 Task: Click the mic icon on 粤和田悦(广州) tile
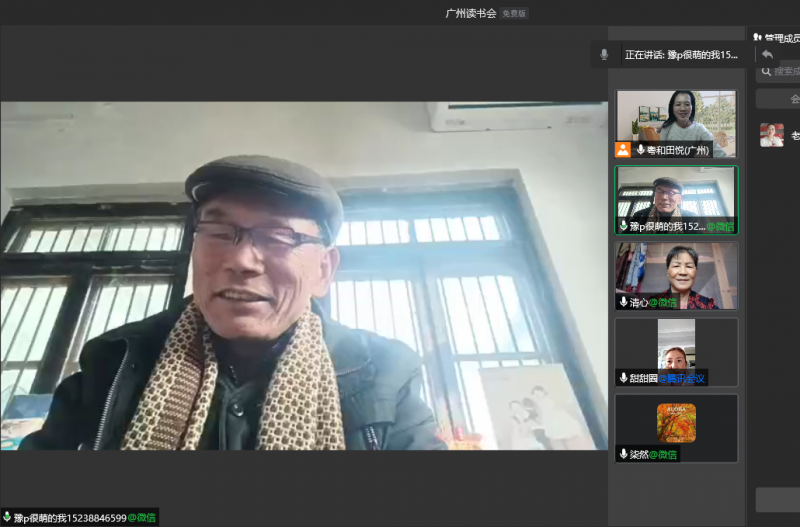click(x=640, y=150)
